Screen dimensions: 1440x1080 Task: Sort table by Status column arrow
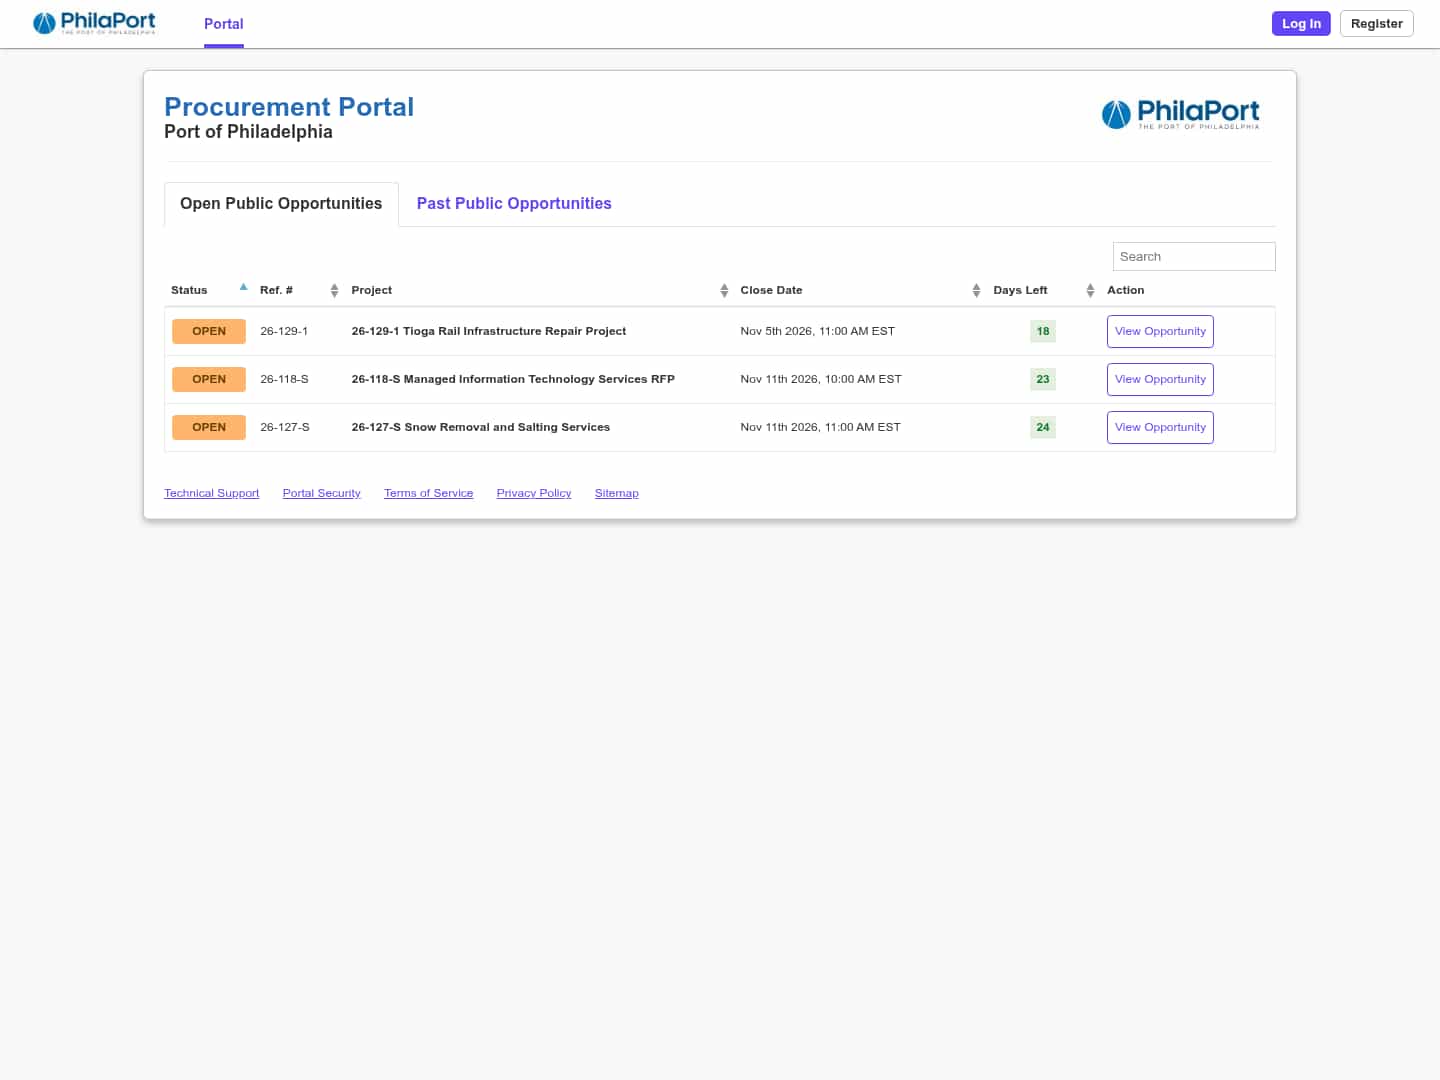243,288
